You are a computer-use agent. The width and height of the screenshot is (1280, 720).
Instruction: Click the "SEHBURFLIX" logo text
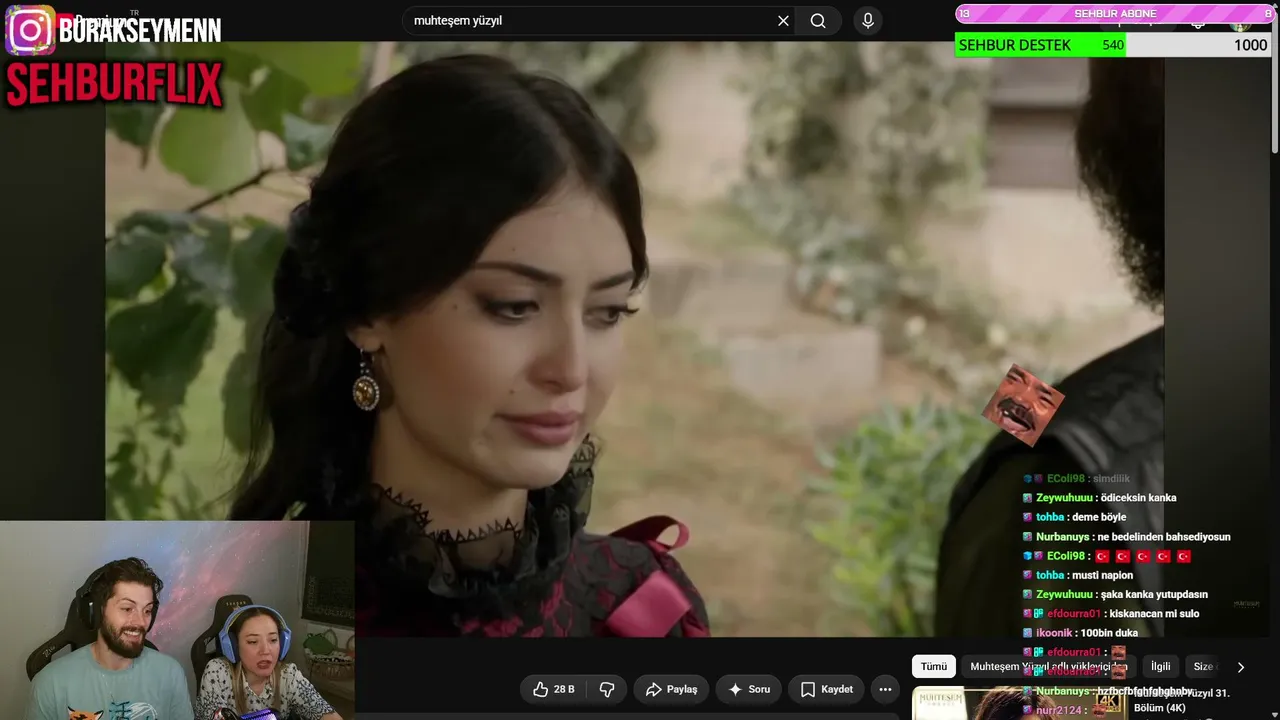tap(114, 85)
